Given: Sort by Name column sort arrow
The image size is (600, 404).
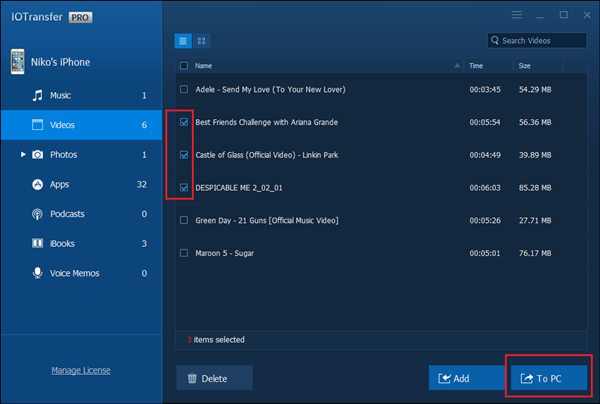Looking at the screenshot, I should coord(458,65).
